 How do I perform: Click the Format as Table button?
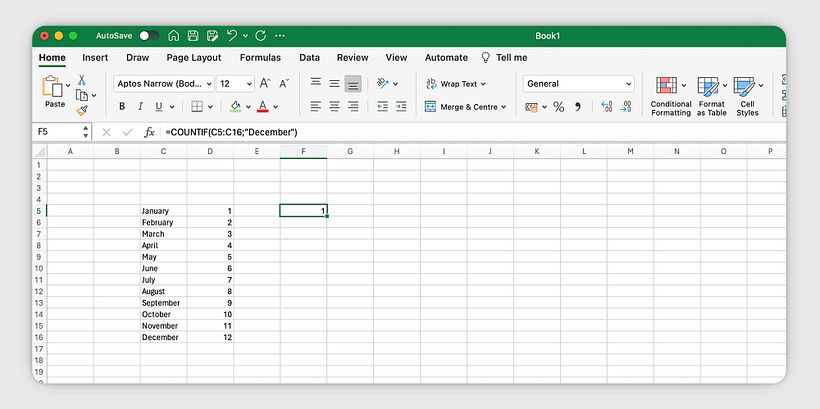(711, 96)
